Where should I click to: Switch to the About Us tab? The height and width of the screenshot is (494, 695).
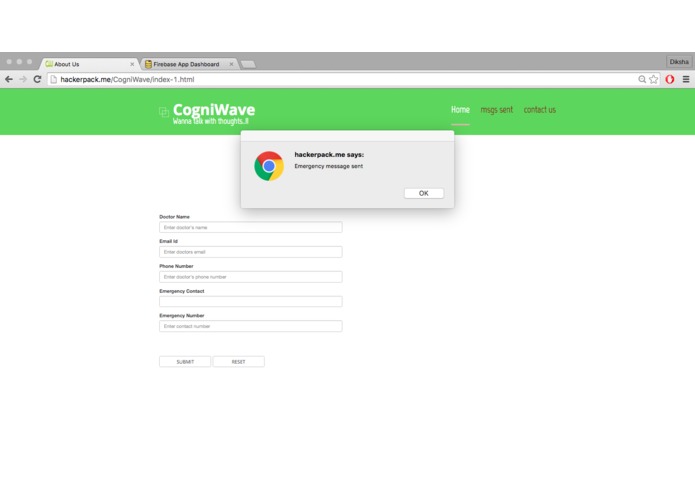(x=89, y=64)
